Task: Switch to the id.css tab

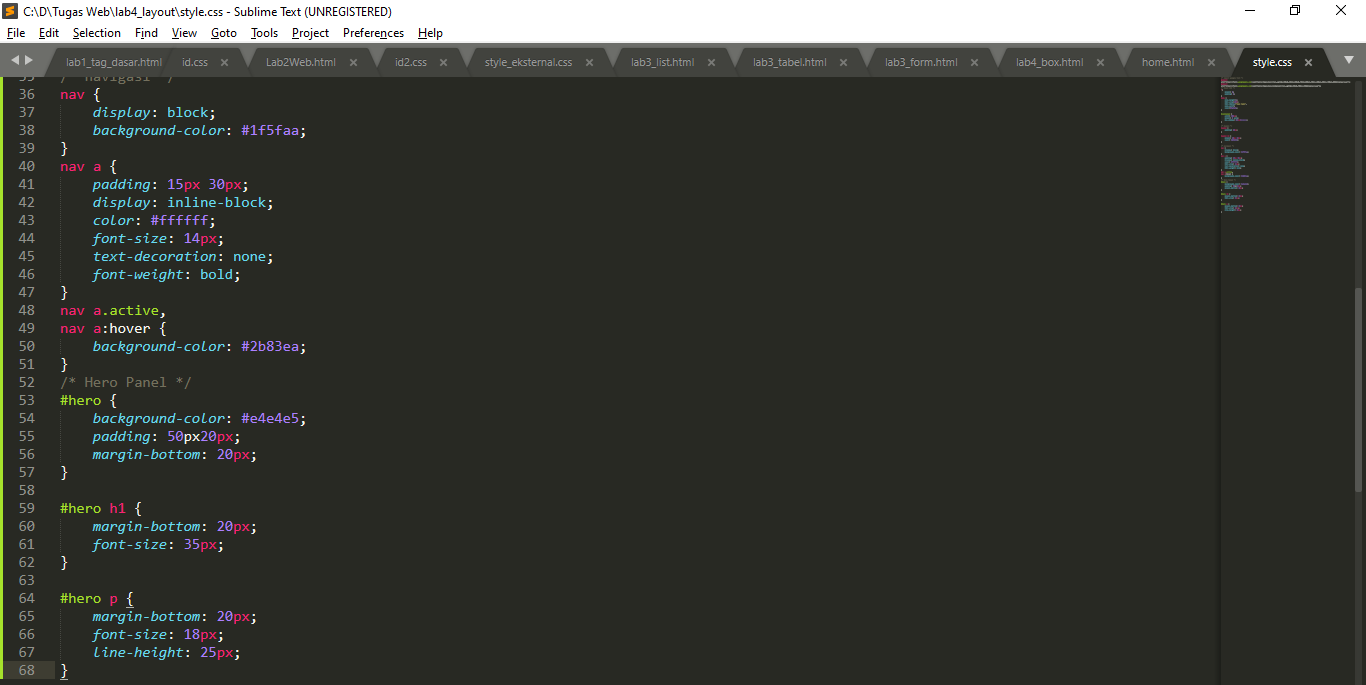Action: [x=195, y=62]
